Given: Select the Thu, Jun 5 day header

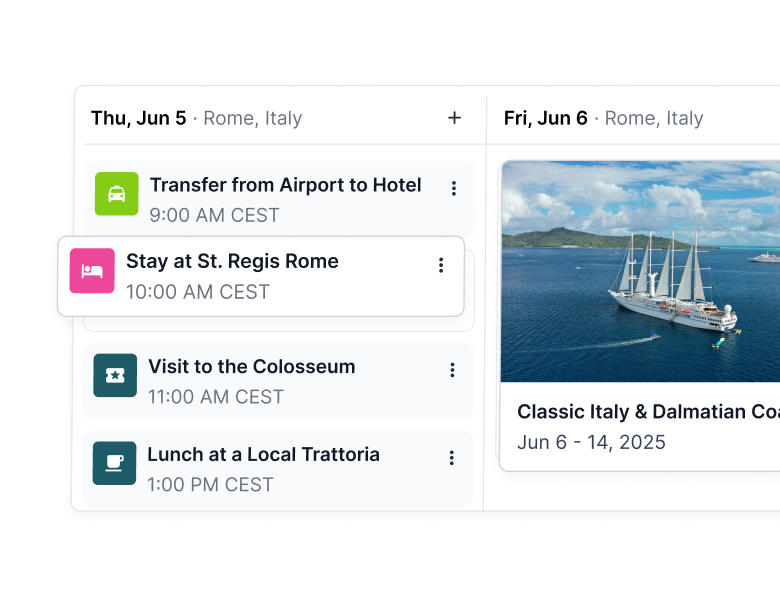Looking at the screenshot, I should pyautogui.click(x=139, y=118).
